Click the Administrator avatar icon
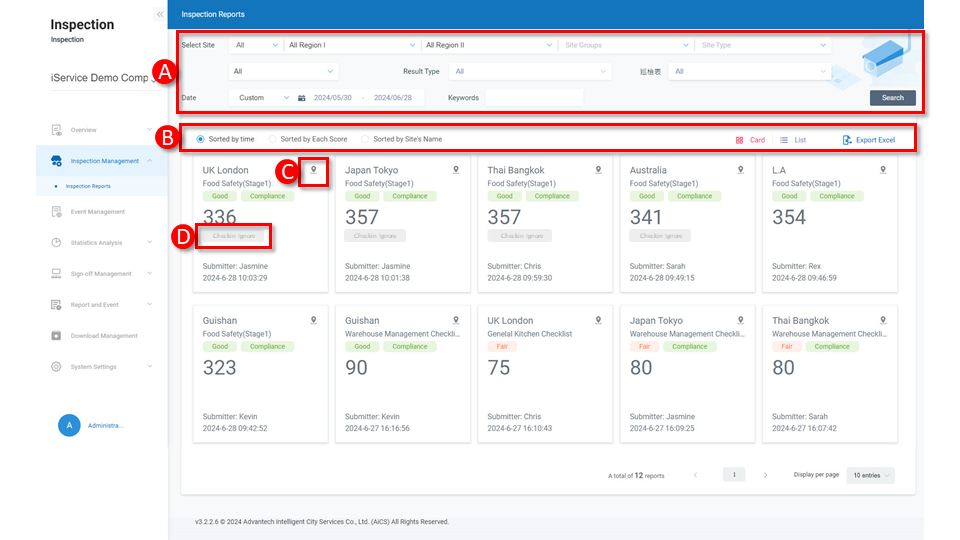 [x=69, y=425]
